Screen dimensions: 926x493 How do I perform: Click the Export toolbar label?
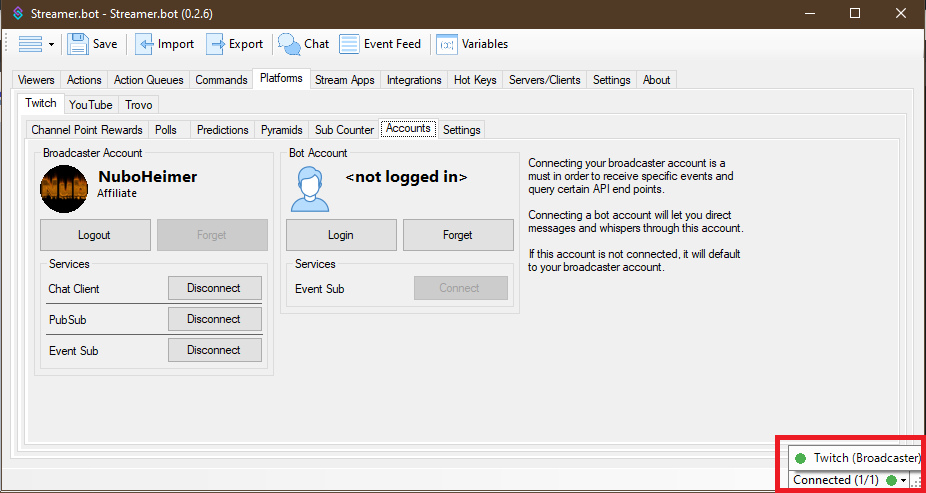pos(246,44)
